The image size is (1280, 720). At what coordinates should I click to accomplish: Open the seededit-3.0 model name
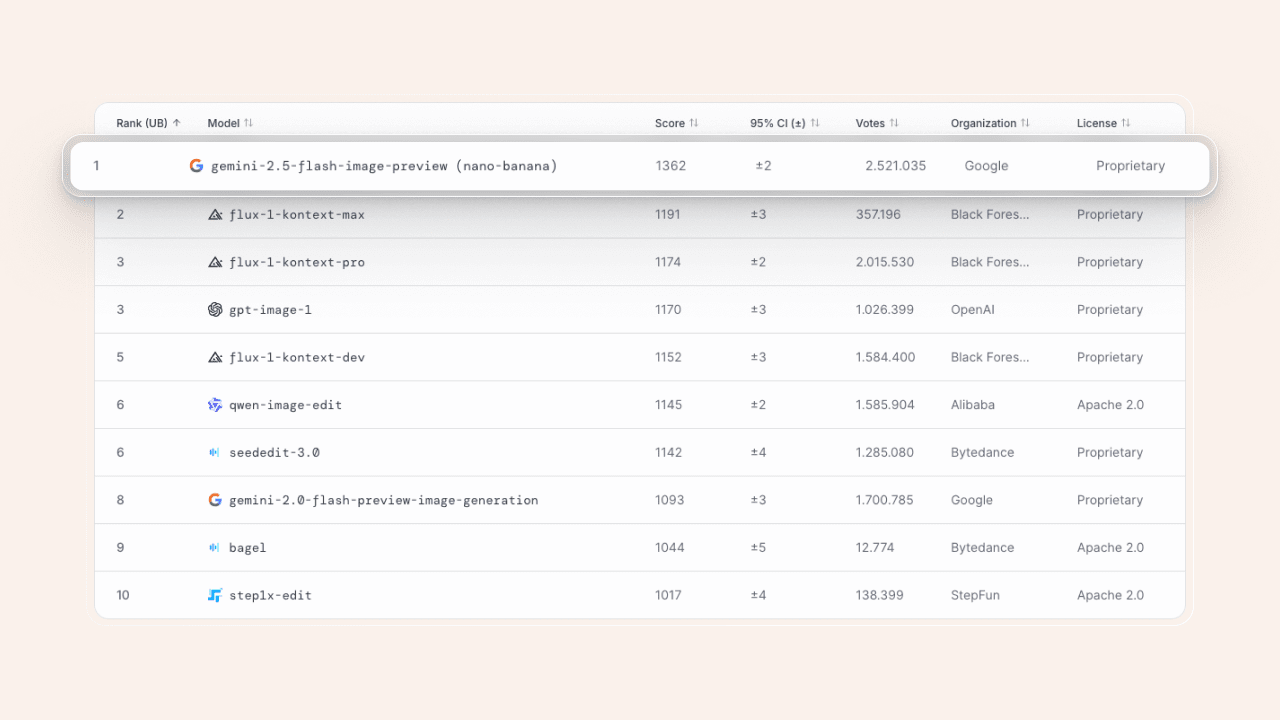[x=274, y=452]
